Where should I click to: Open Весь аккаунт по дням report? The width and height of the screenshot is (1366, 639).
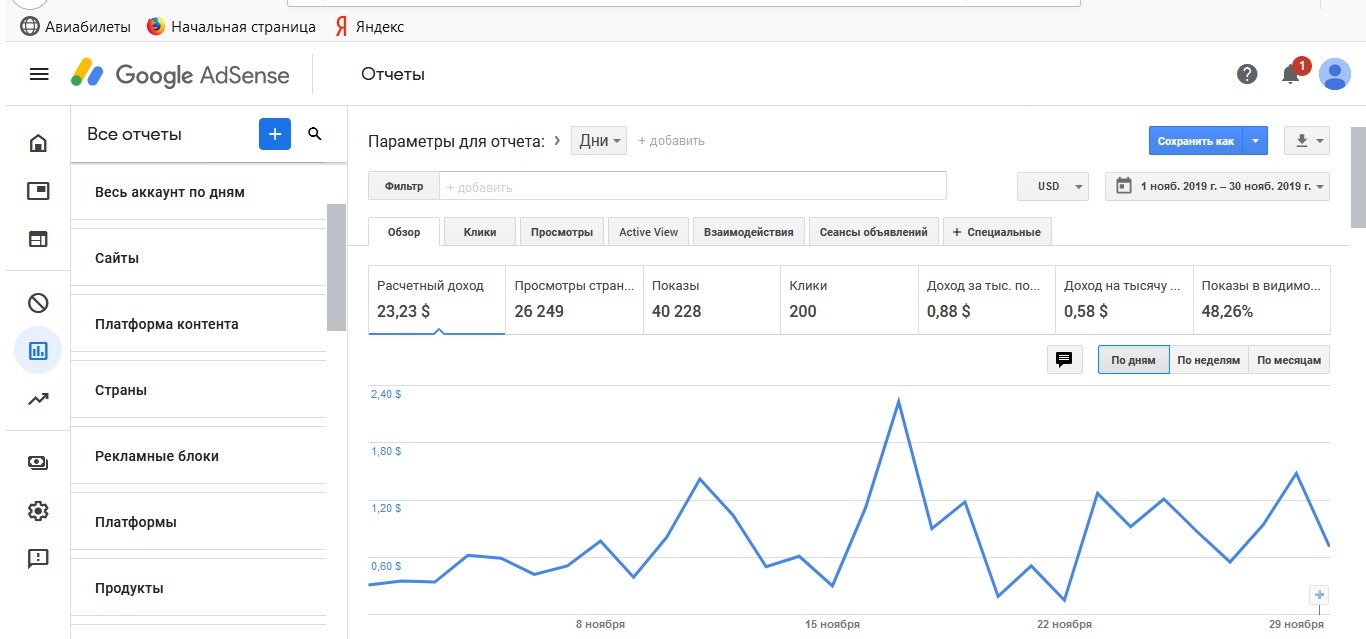pos(198,192)
